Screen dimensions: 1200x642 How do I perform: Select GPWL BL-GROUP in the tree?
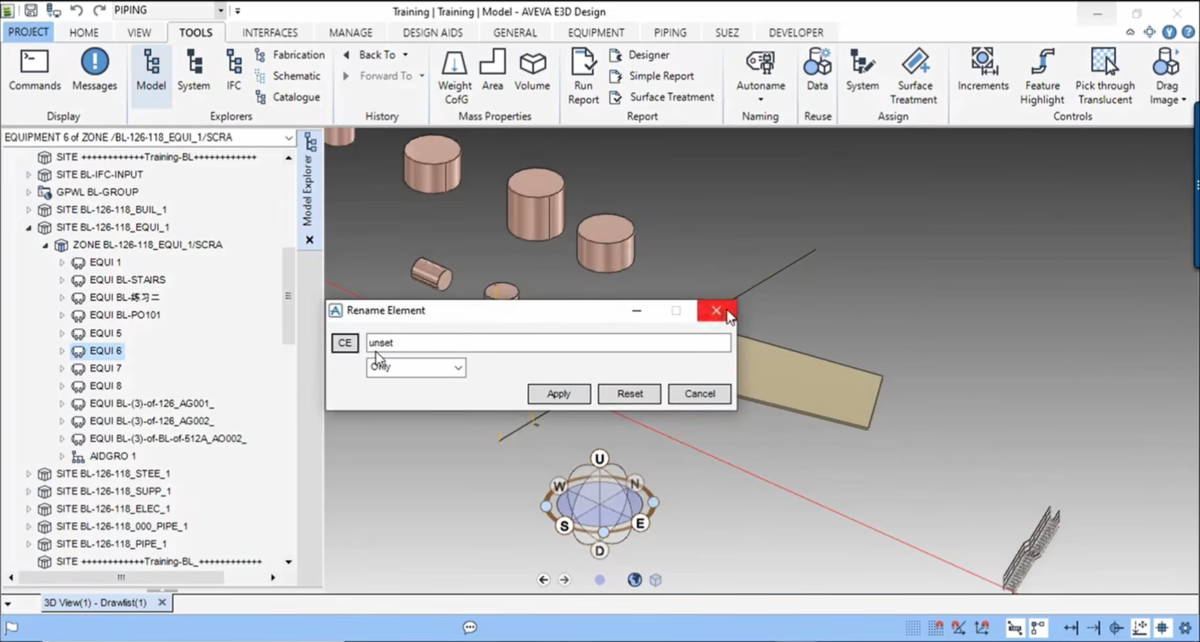tap(87, 192)
